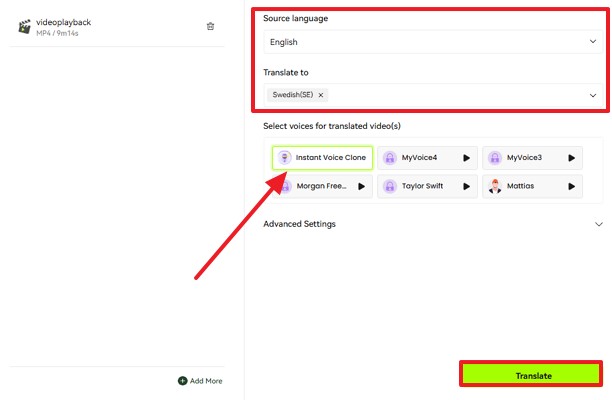Click the Add More link
The width and height of the screenshot is (612, 400).
pyautogui.click(x=200, y=380)
